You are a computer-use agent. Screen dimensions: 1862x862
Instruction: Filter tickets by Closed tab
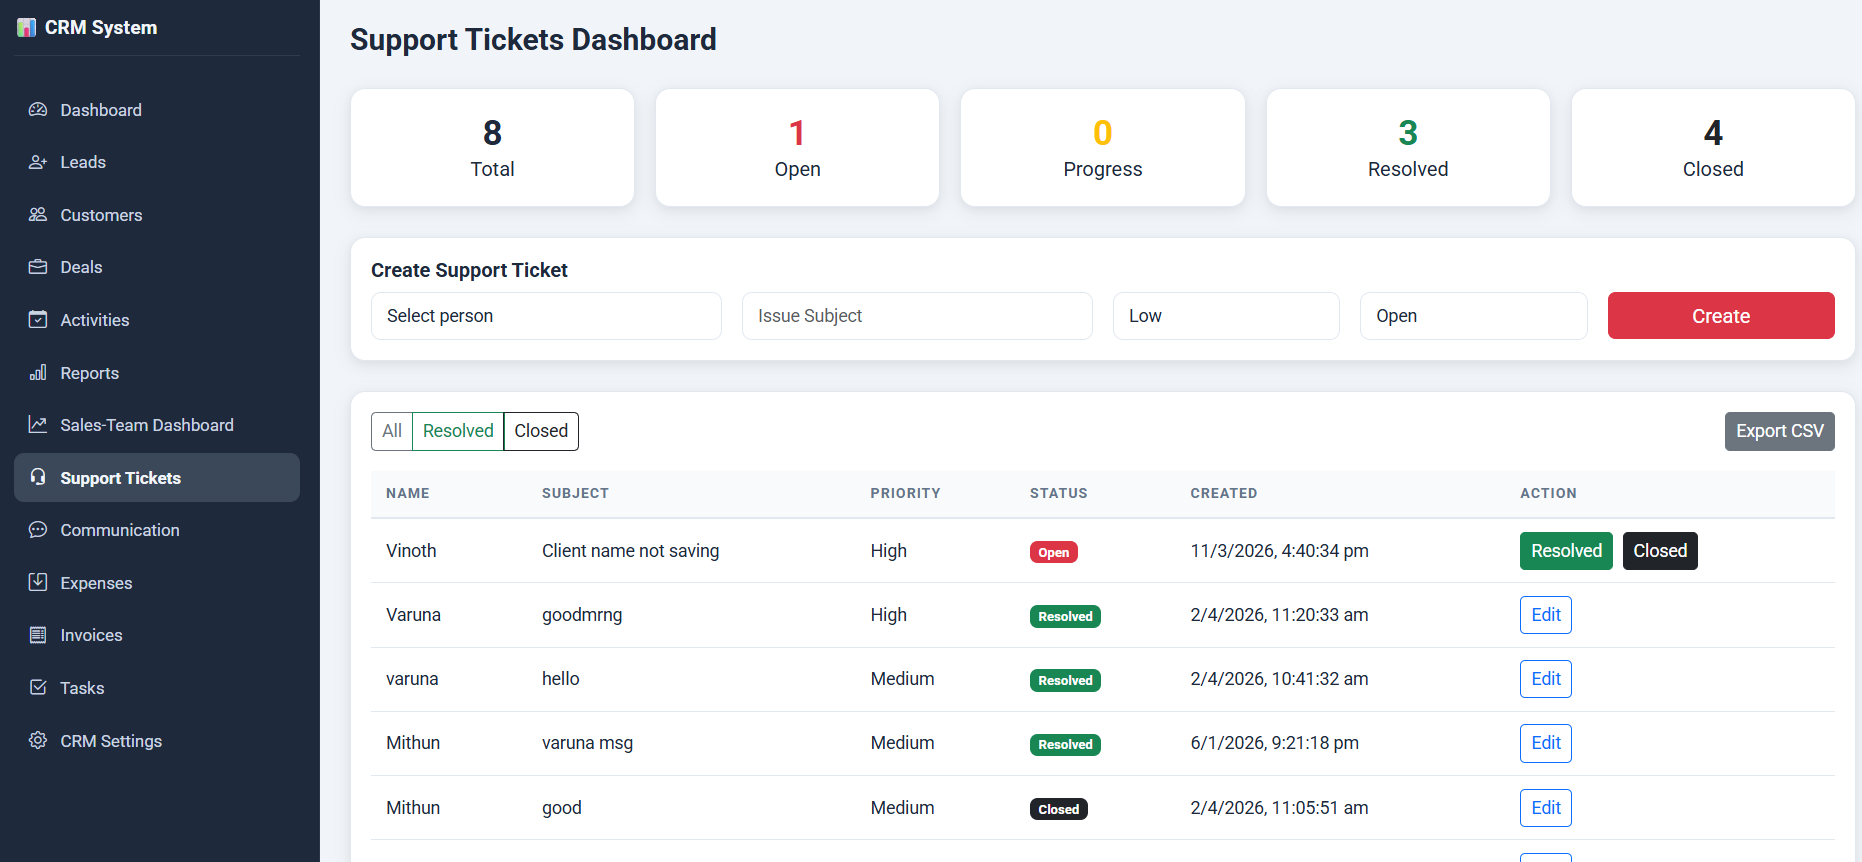click(541, 431)
